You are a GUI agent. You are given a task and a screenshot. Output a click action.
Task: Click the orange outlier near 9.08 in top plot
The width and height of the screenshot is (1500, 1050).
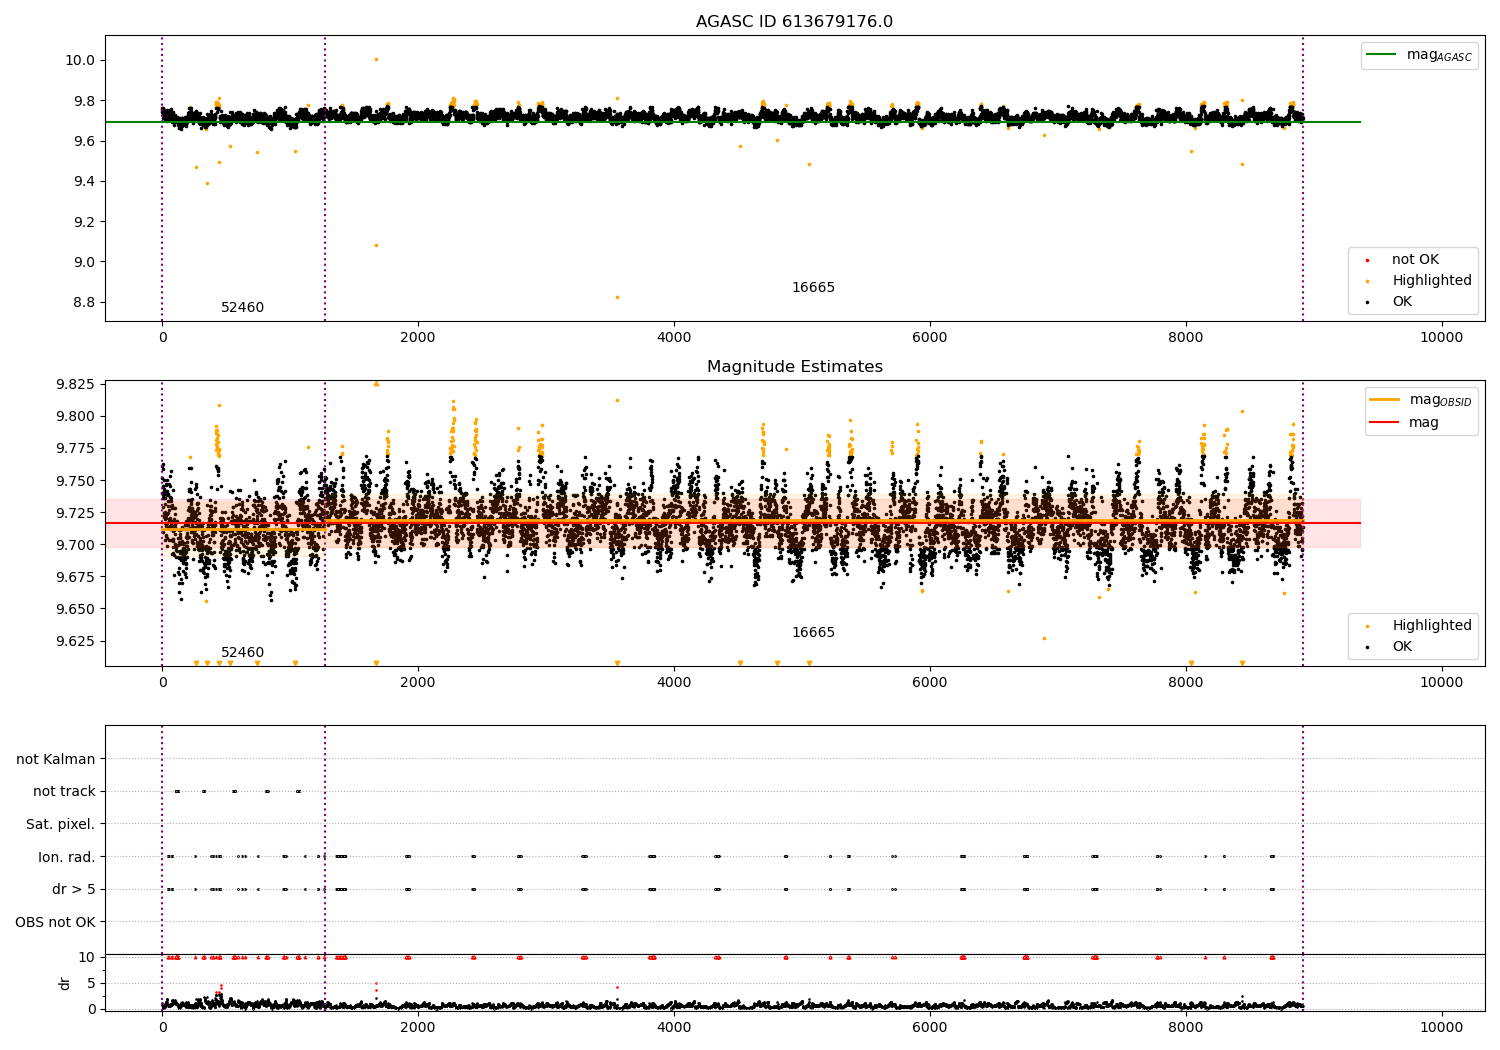click(376, 245)
